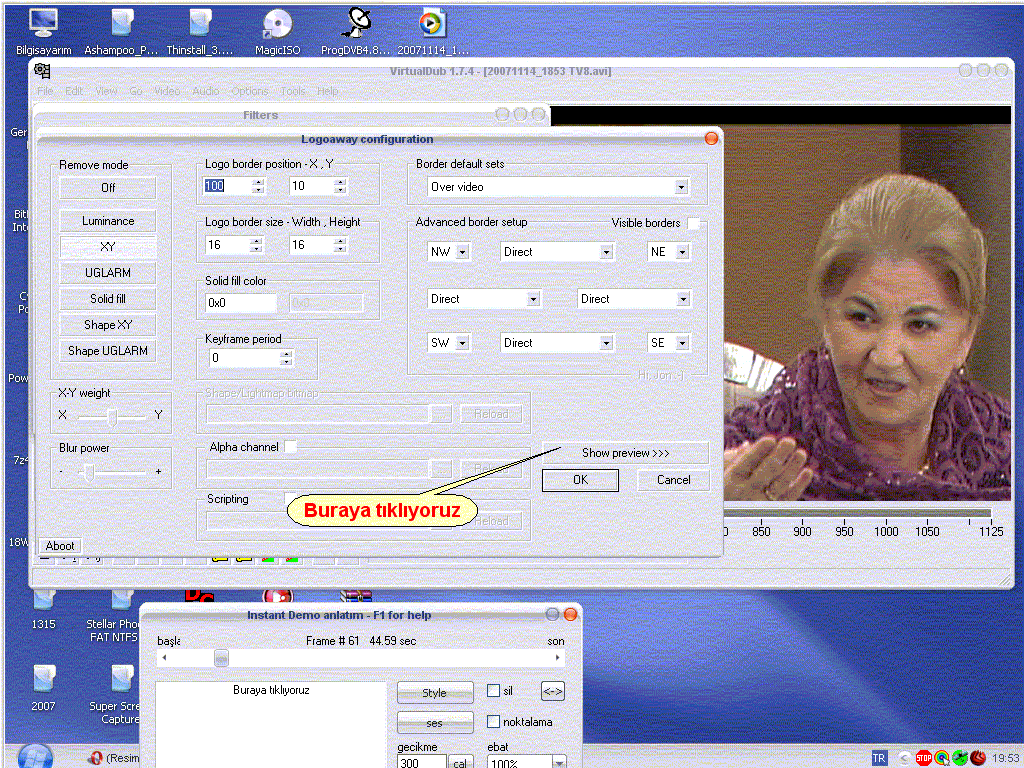Select UGLARM remove mode

pyautogui.click(x=108, y=273)
